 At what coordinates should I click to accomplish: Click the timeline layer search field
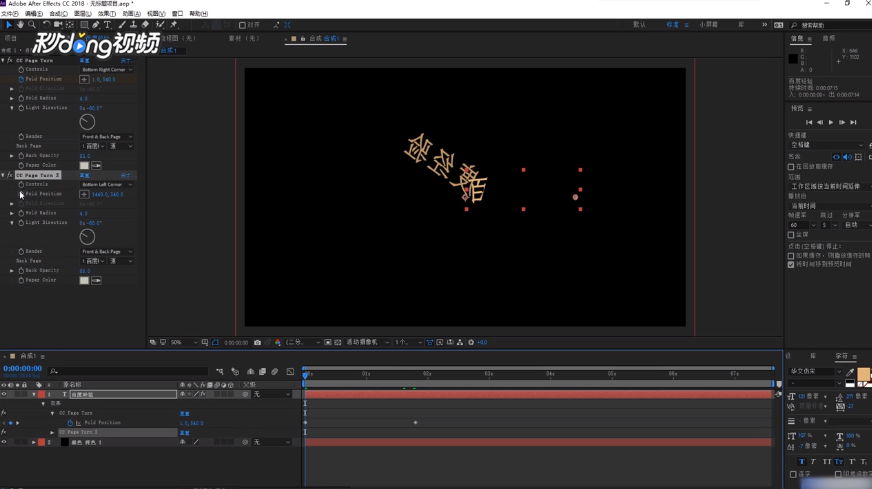[x=129, y=371]
